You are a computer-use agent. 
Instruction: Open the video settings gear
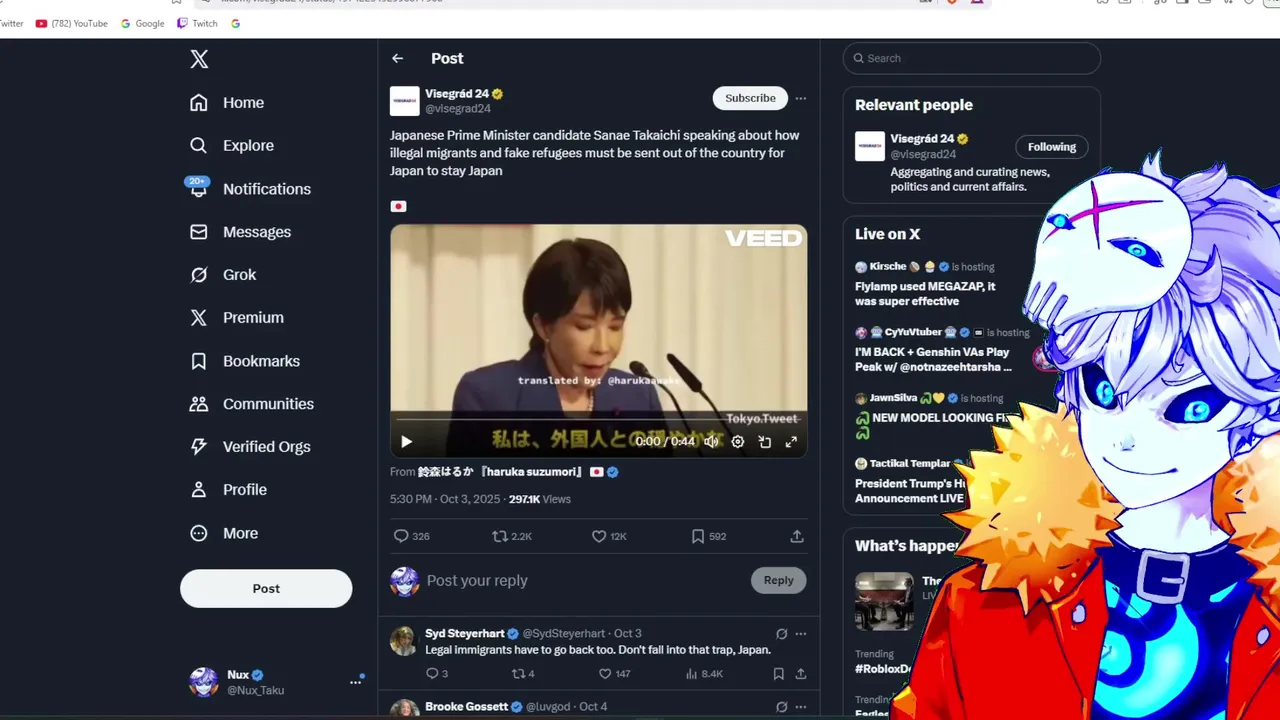(x=738, y=441)
